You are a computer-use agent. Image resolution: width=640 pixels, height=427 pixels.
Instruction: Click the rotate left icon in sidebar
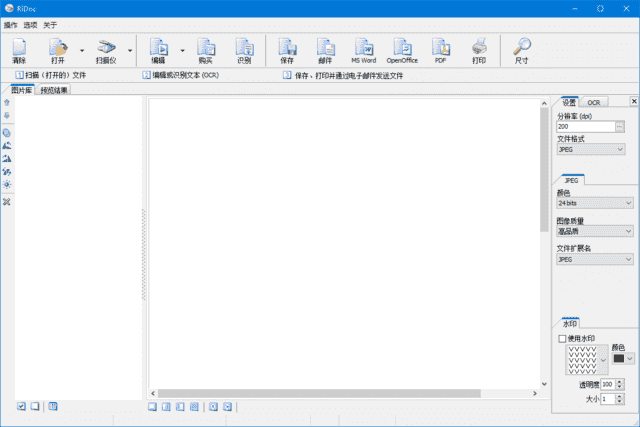pyautogui.click(x=7, y=146)
